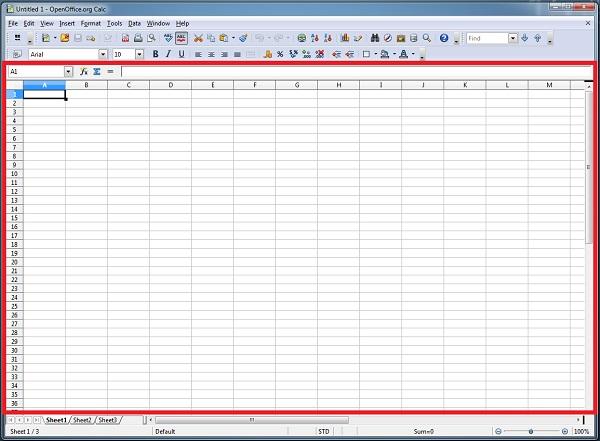
Task: Zoom out with the minus button
Action: [498, 431]
